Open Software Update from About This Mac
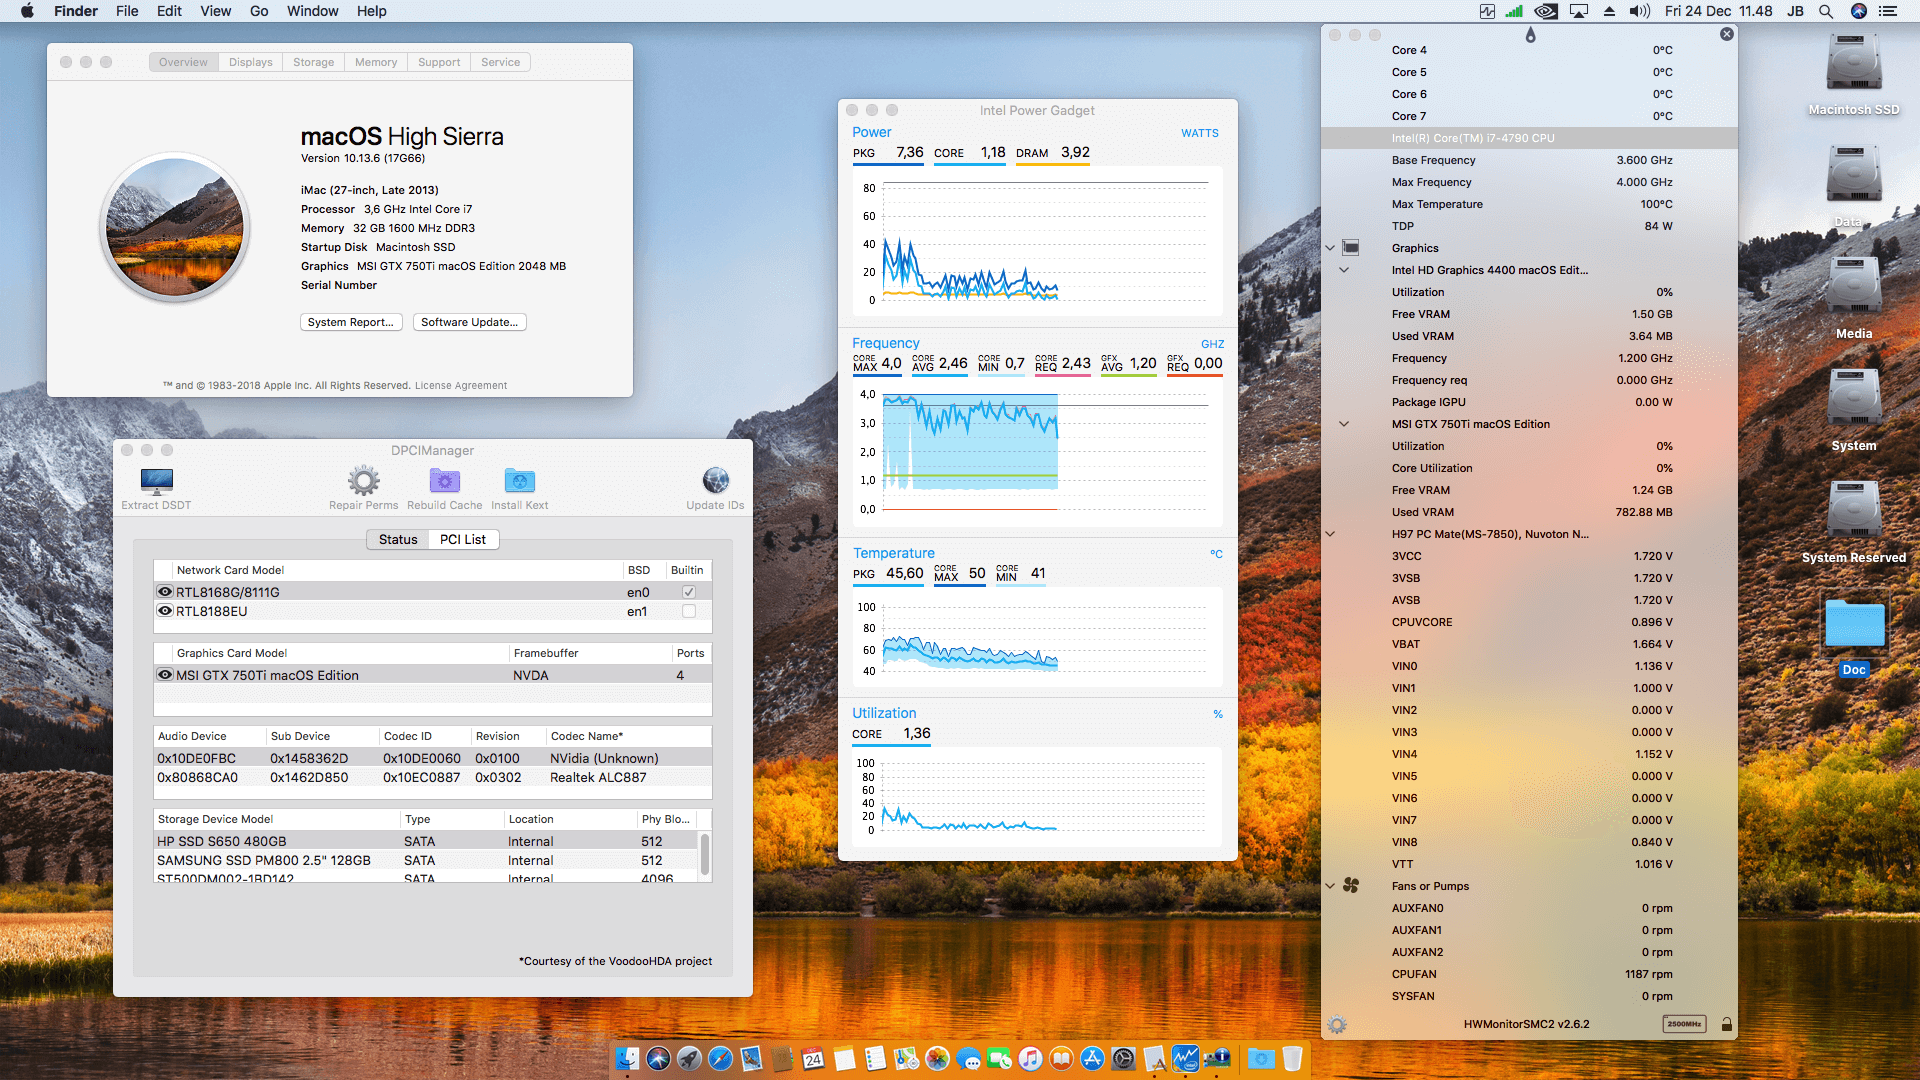The image size is (1920, 1080). [x=469, y=322]
